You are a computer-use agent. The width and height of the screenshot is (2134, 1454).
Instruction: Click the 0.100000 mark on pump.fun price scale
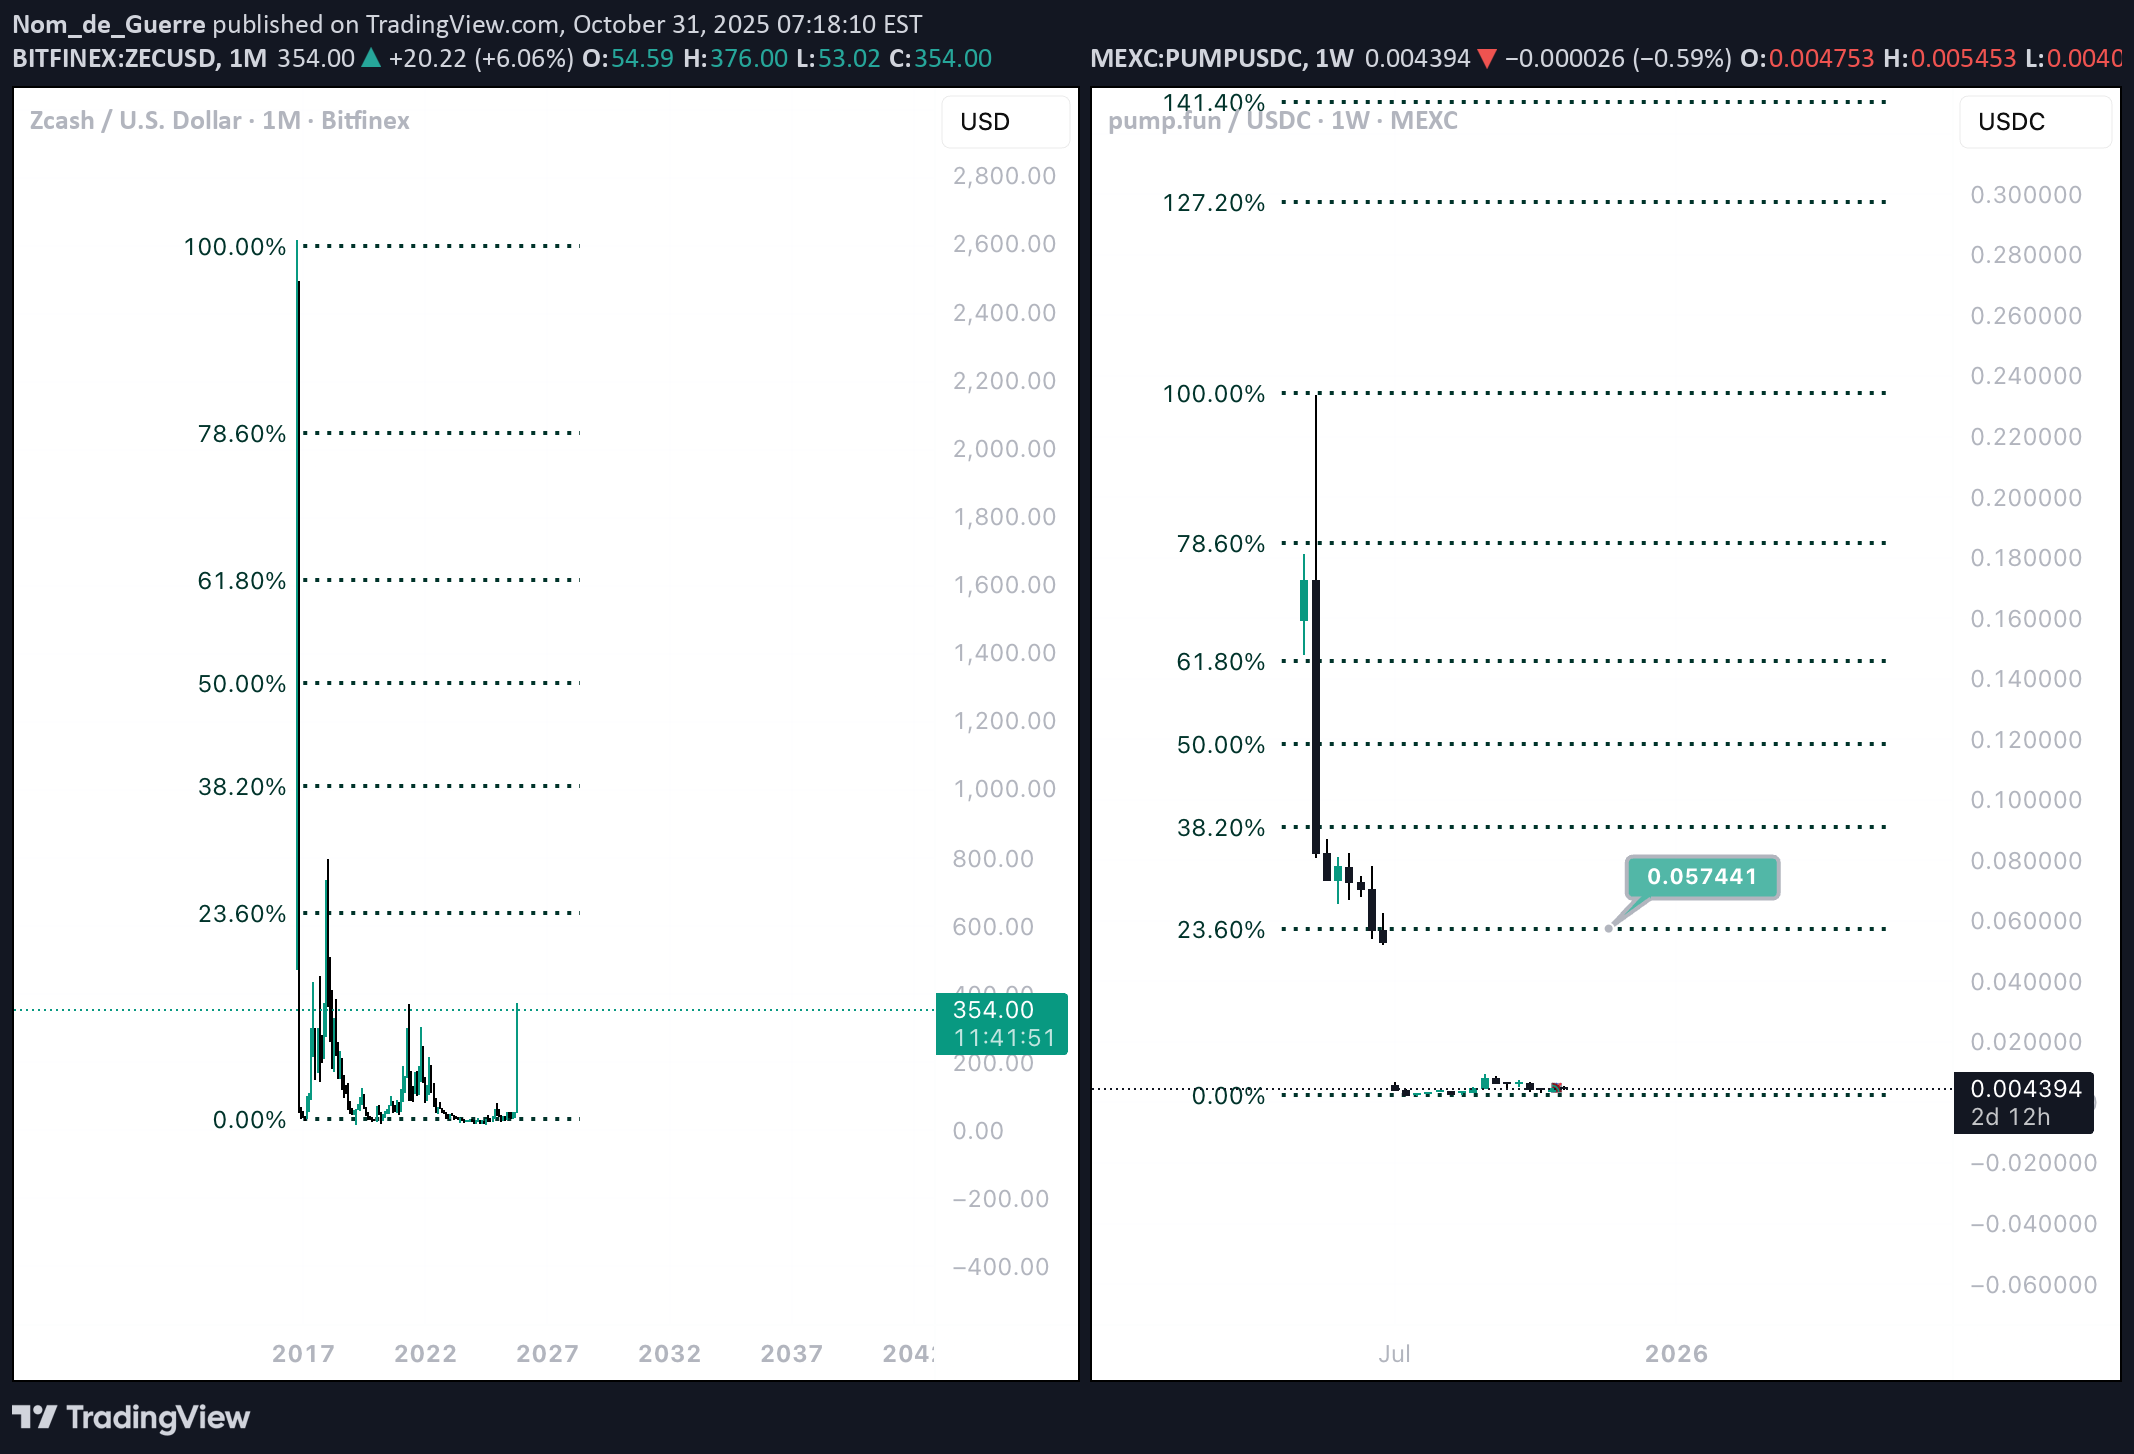pos(2025,800)
